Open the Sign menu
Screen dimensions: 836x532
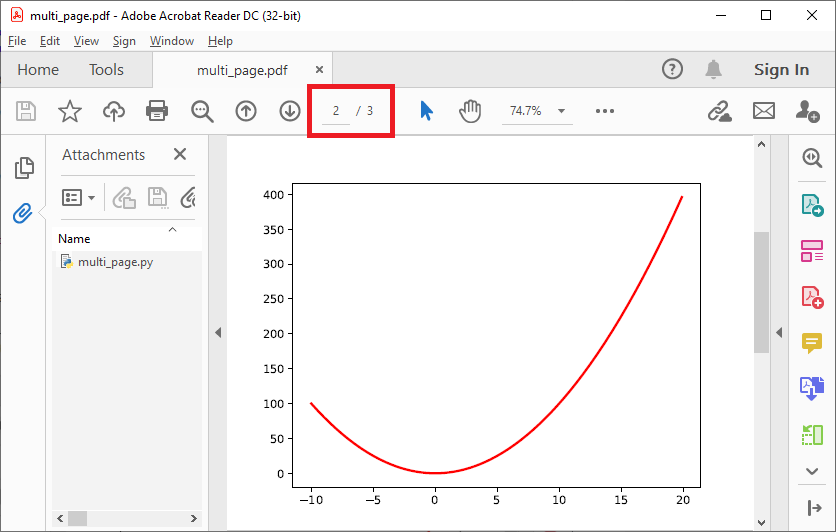coord(124,41)
